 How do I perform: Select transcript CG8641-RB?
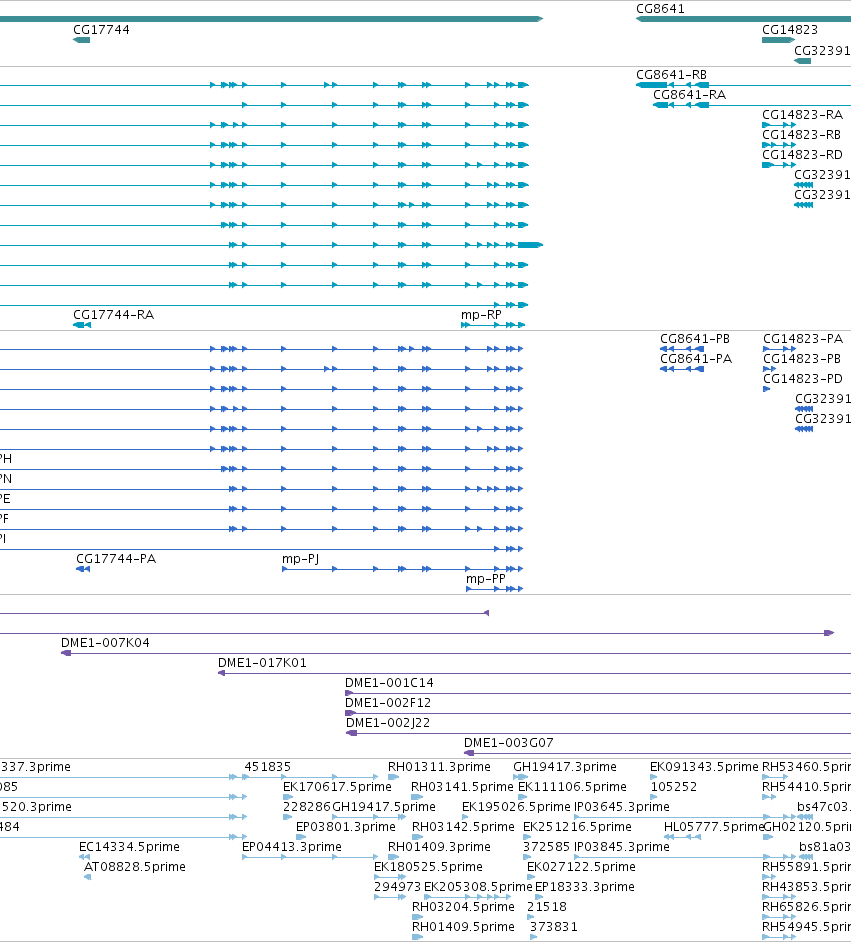(671, 75)
